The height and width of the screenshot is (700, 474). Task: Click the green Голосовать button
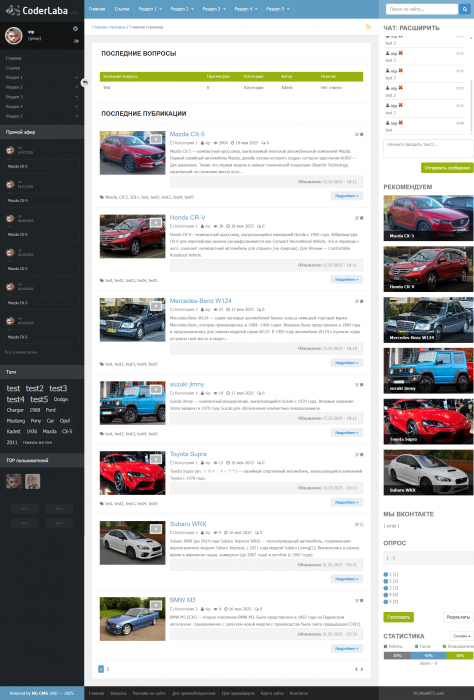(x=398, y=617)
